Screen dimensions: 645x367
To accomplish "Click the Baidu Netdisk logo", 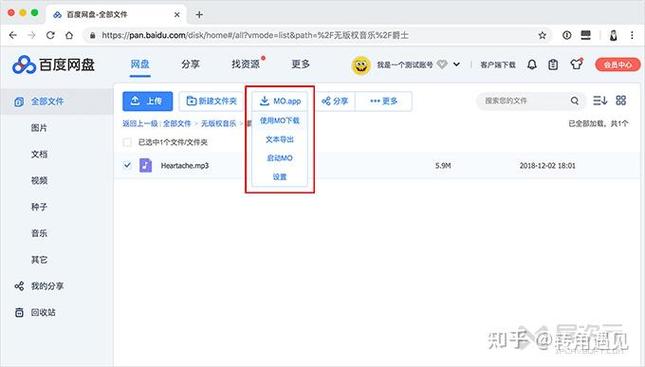I will [53, 65].
